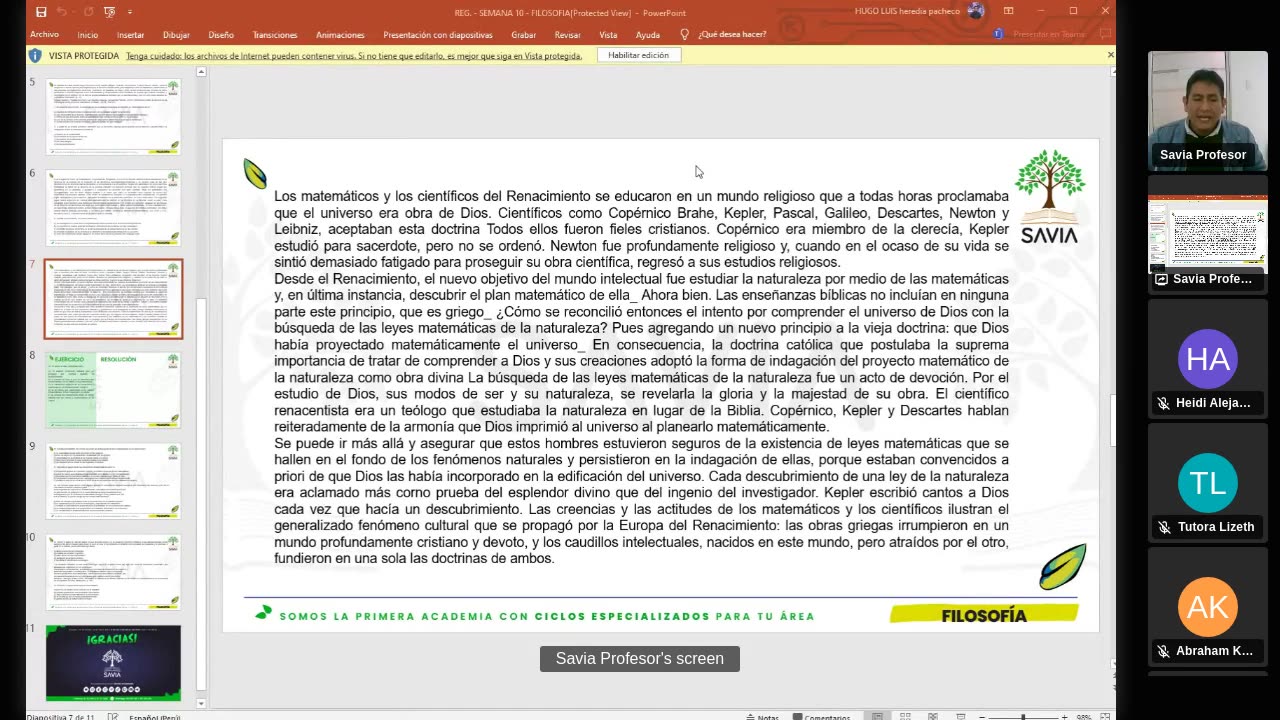Click Presentar en Teams button
The width and height of the screenshot is (1280, 720).
[x=1040, y=34]
